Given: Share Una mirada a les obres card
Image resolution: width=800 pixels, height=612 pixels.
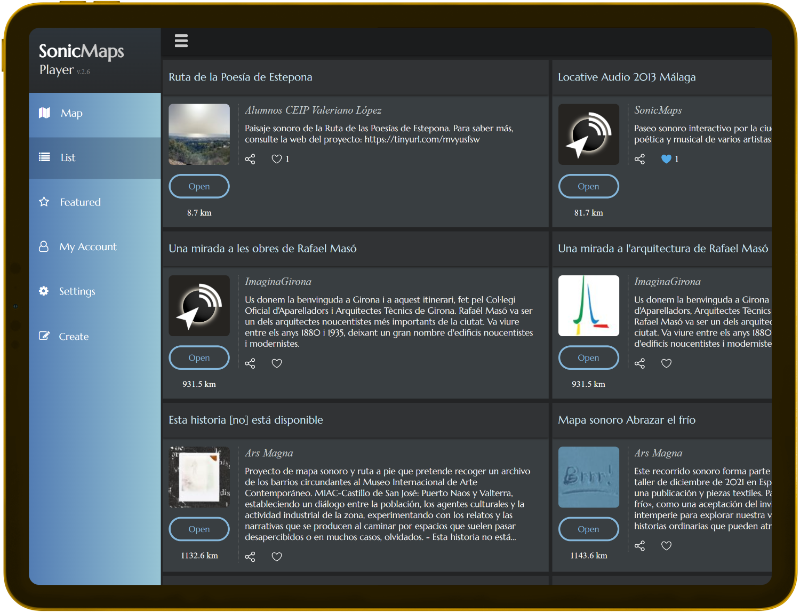Looking at the screenshot, I should click(250, 364).
